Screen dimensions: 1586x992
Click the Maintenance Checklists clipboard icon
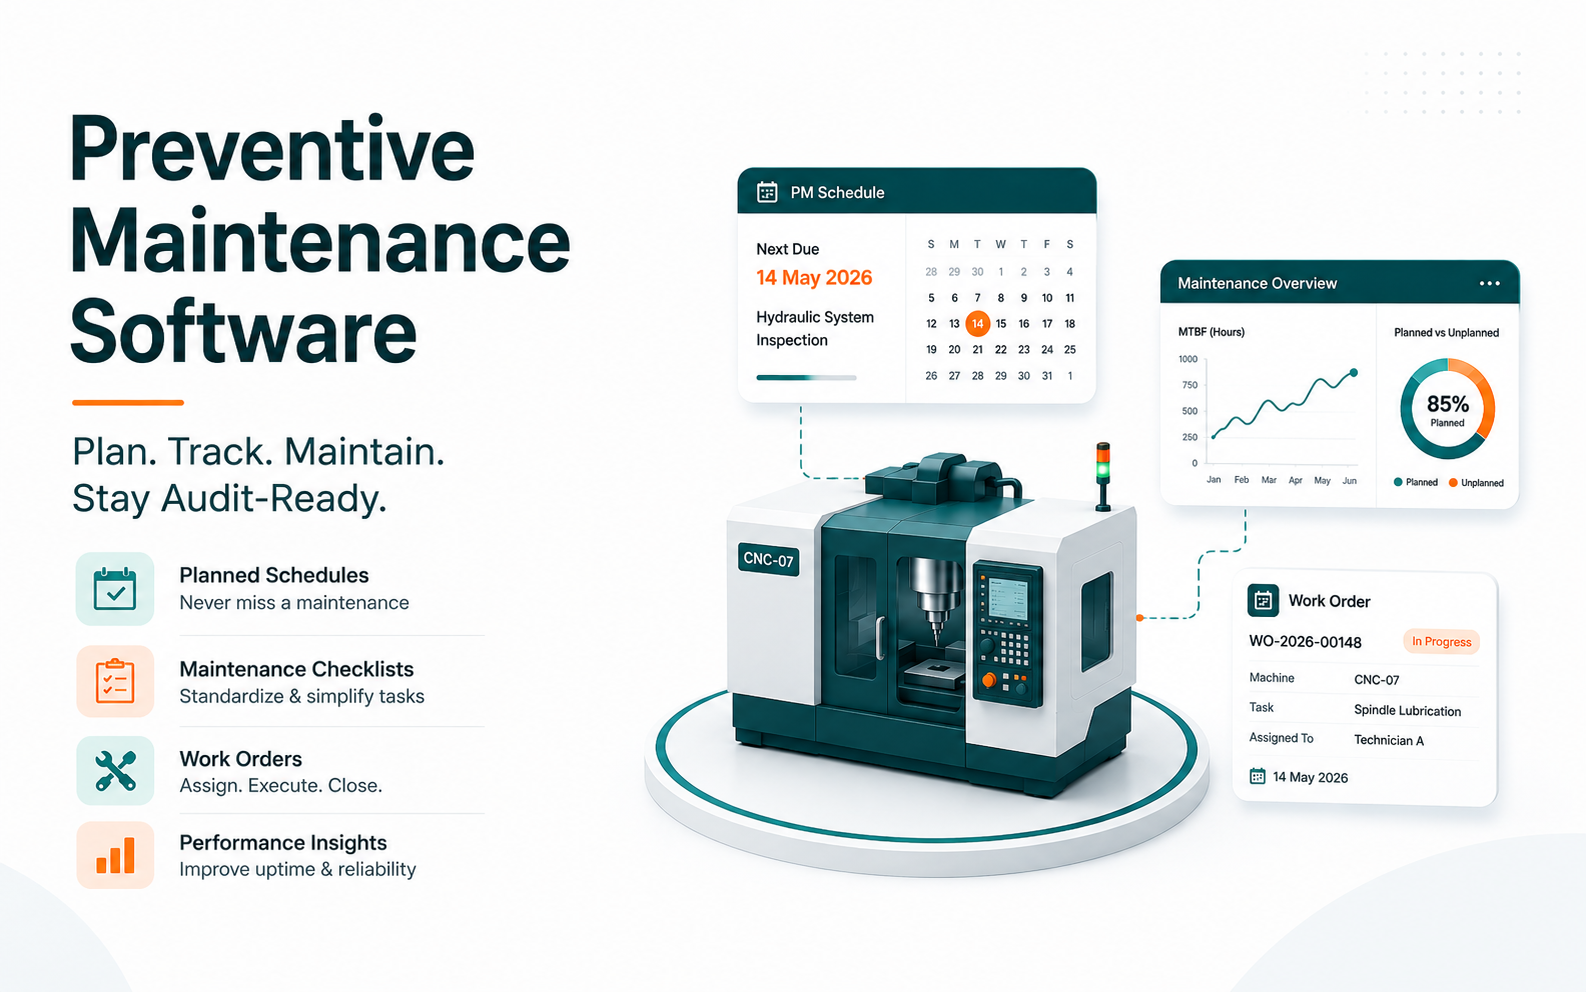click(115, 681)
